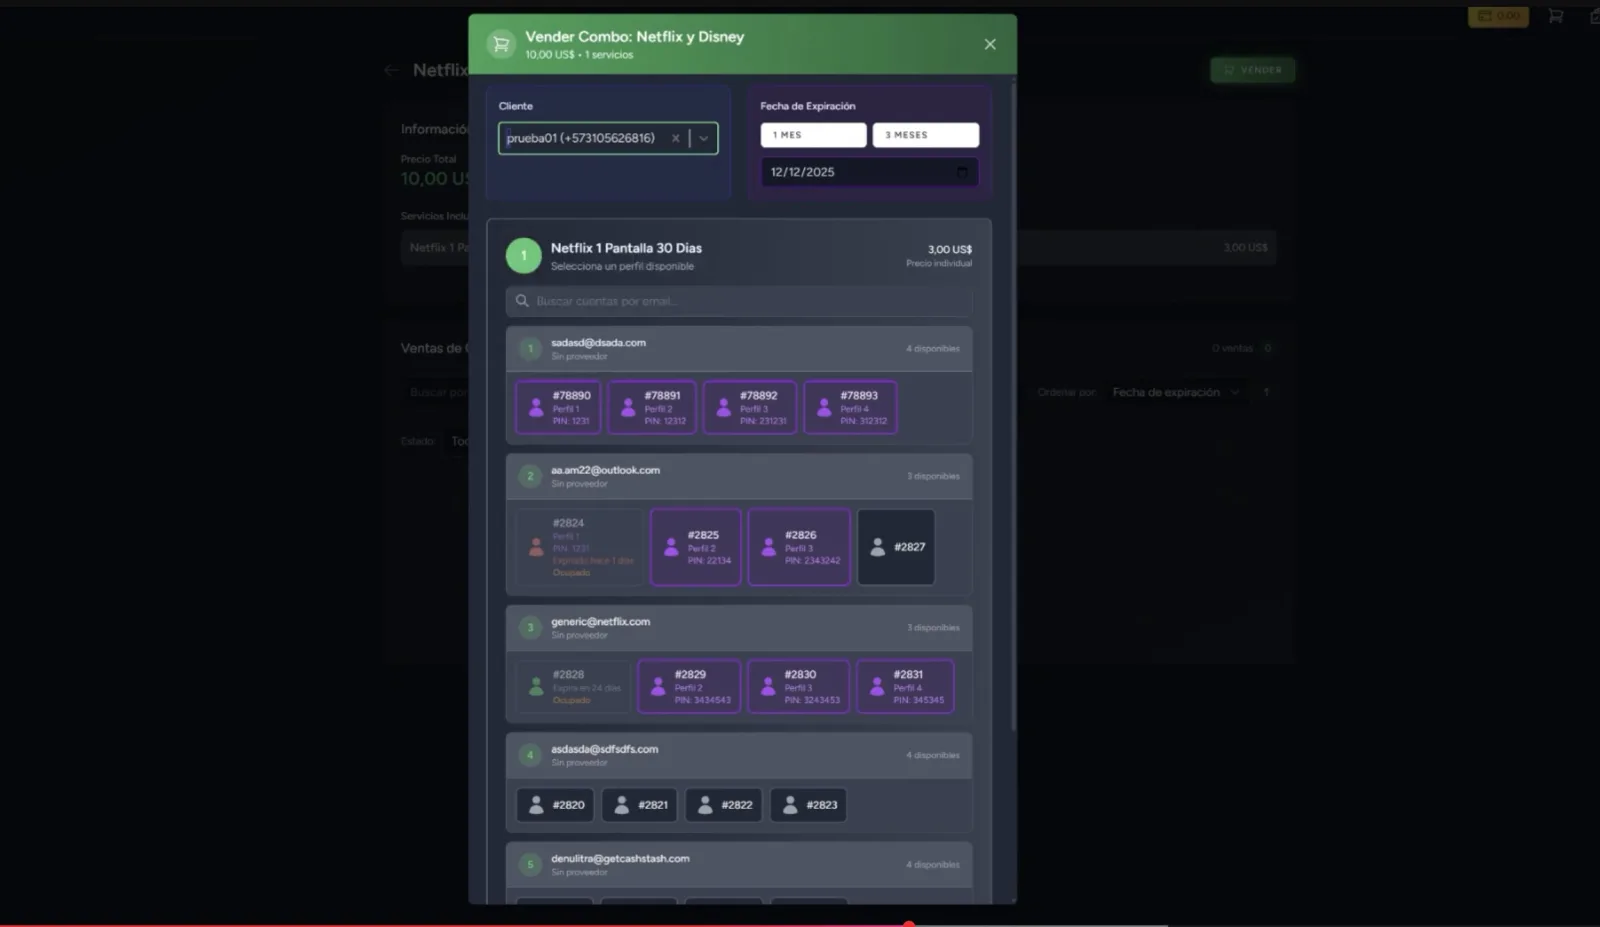Click account sadasd@dsada.com header
Screen dimensions: 1600x927
739,349
